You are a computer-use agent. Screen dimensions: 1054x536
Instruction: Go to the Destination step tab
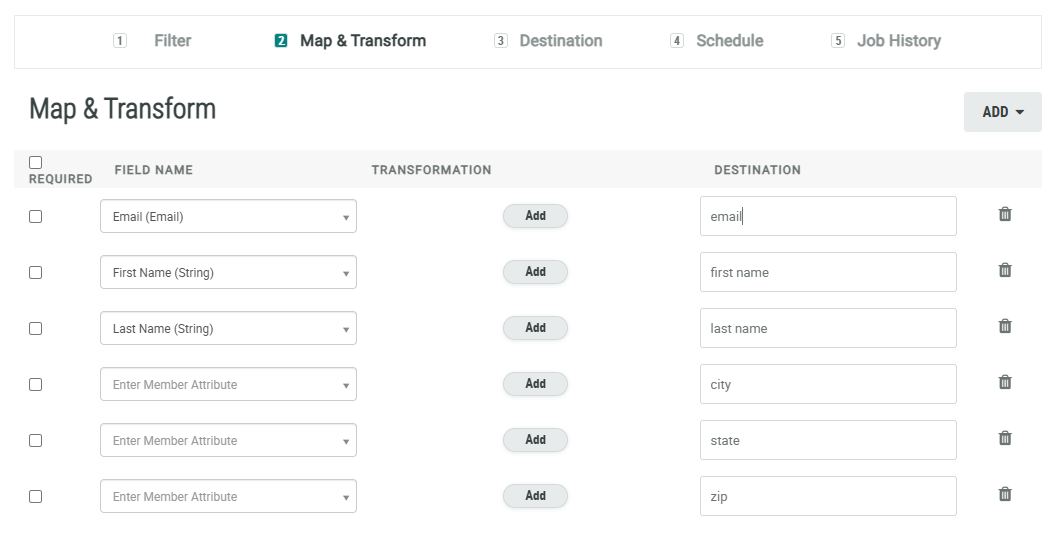coord(560,41)
